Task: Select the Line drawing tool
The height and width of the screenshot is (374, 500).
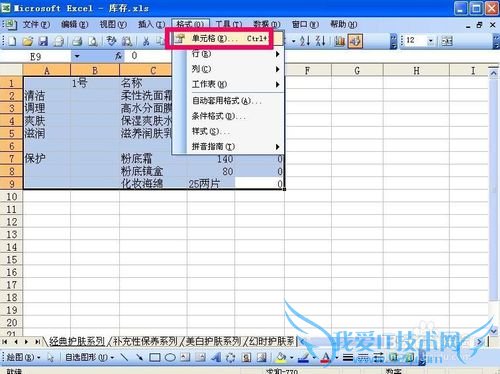Action: [124, 358]
